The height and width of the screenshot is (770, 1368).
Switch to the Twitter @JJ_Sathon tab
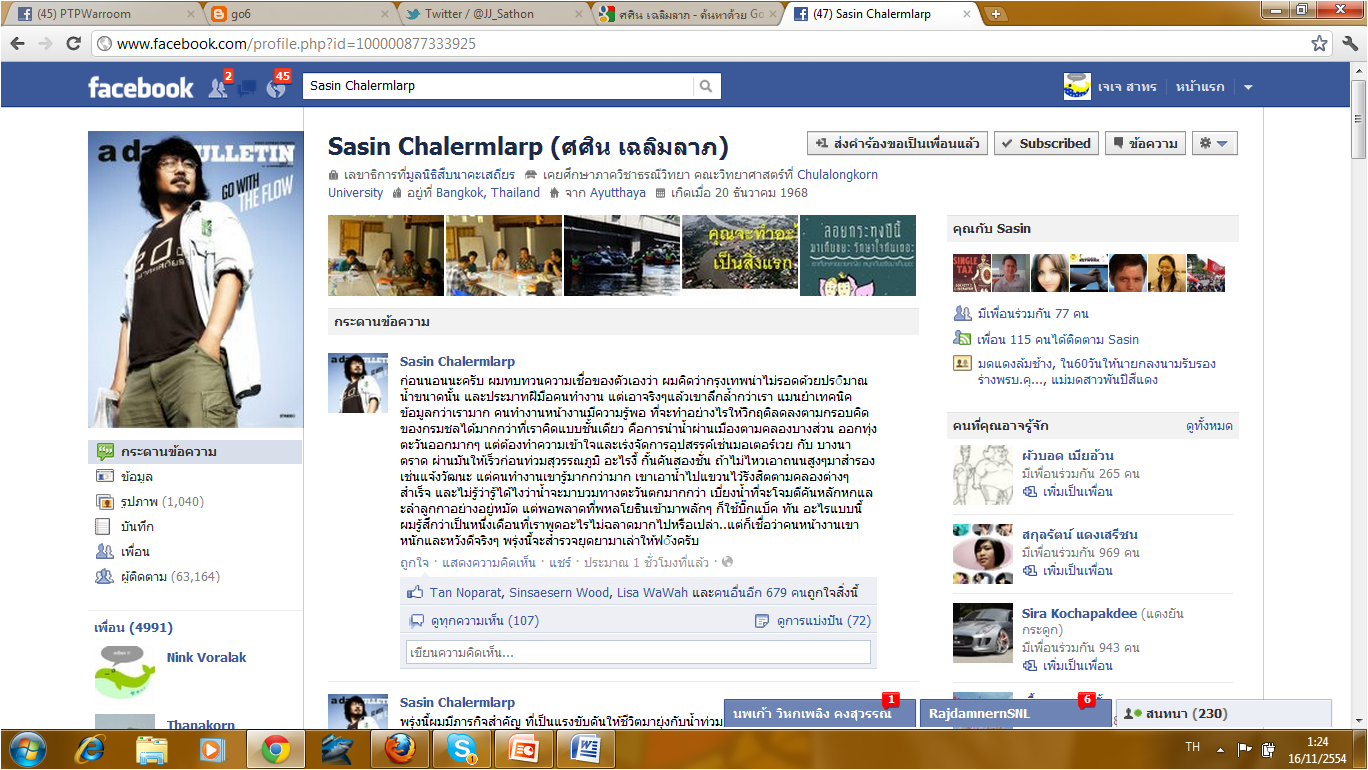point(488,14)
